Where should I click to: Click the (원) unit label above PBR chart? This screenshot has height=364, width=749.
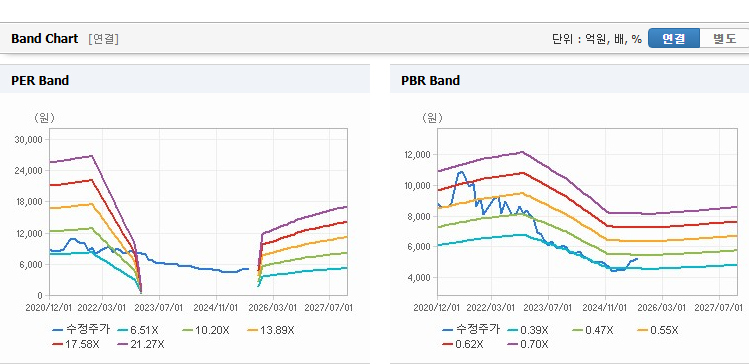[x=432, y=118]
